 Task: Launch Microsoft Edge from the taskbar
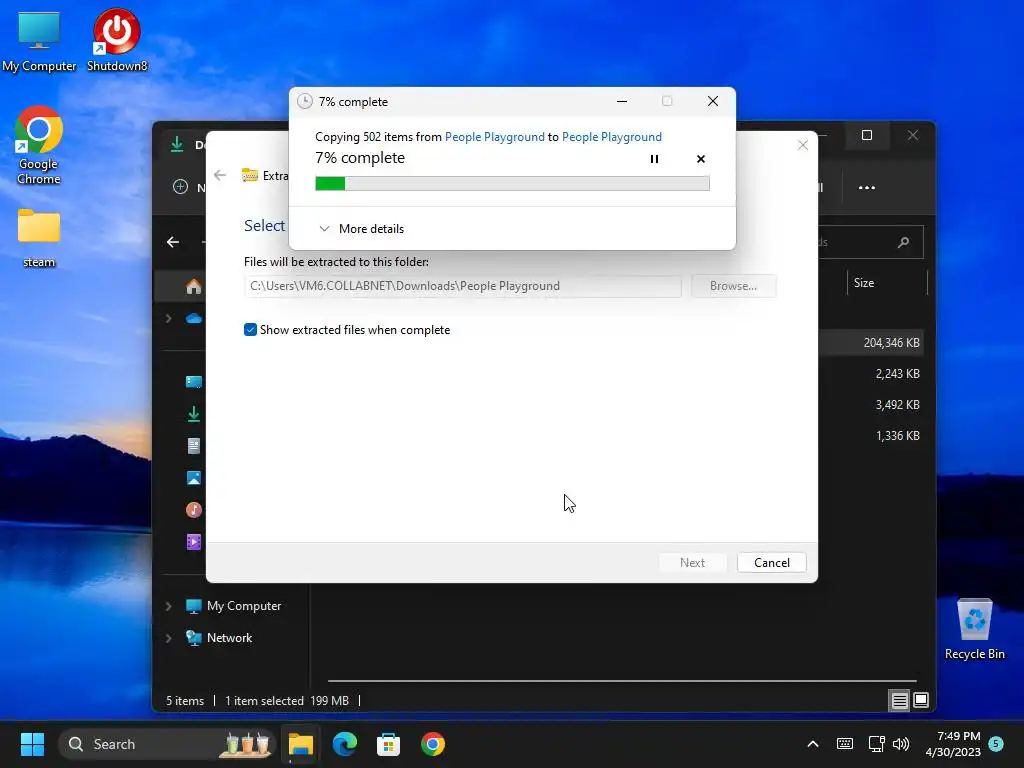tap(345, 744)
